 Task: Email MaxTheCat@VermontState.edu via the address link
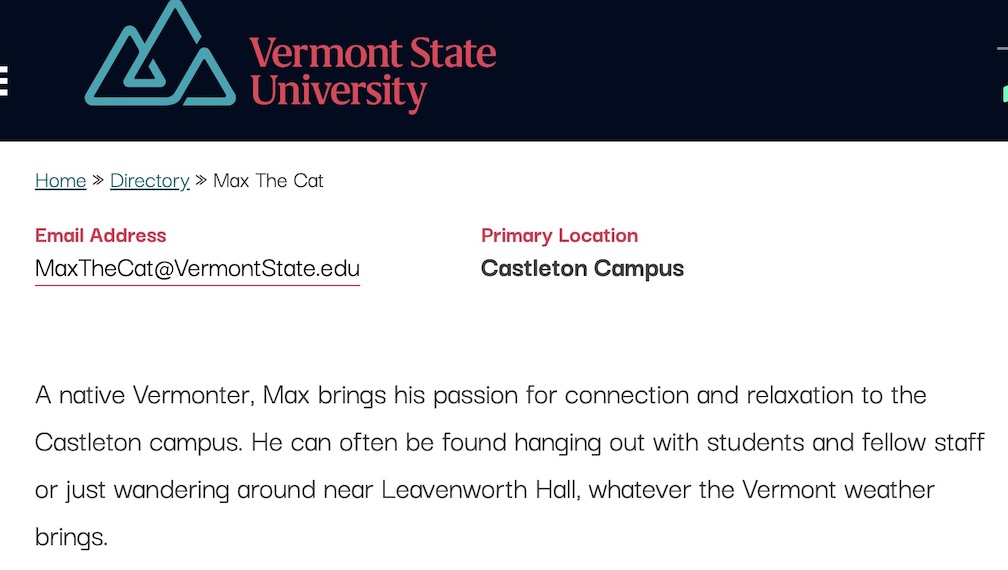197,269
